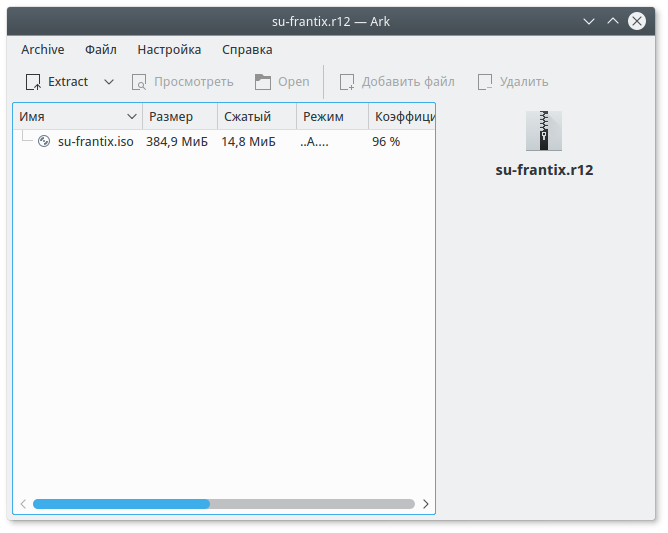This screenshot has height=533, width=668.
Task: Click the Extract toolbar button
Action: tap(57, 82)
